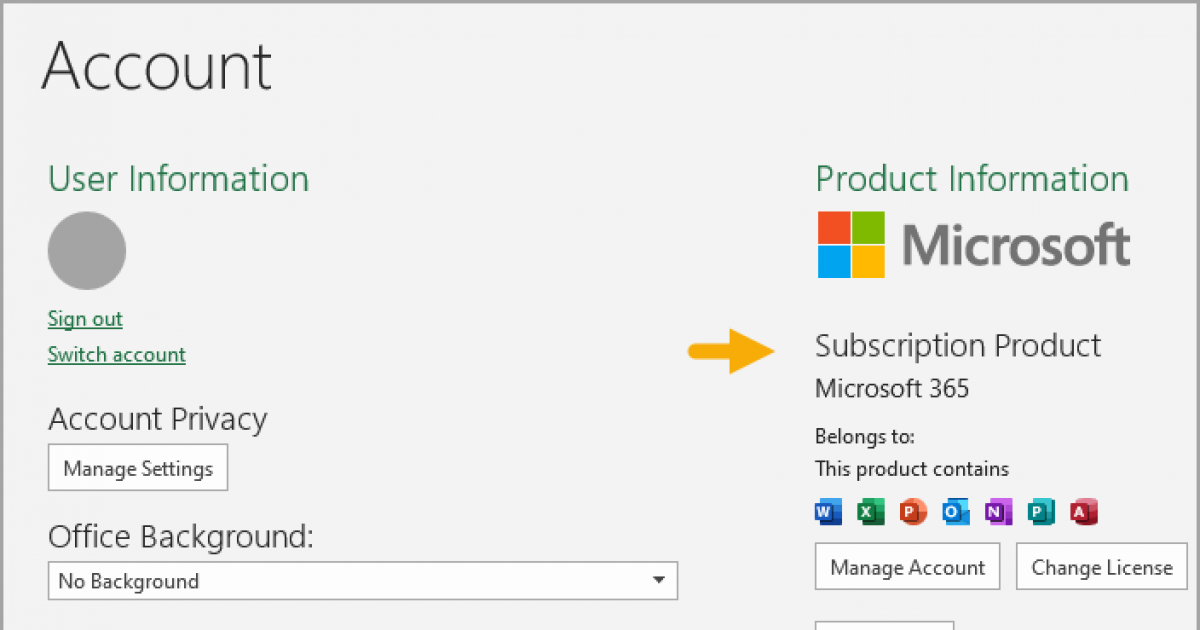Expand the Office Background dropdown arrow
This screenshot has height=630, width=1200.
[658, 581]
